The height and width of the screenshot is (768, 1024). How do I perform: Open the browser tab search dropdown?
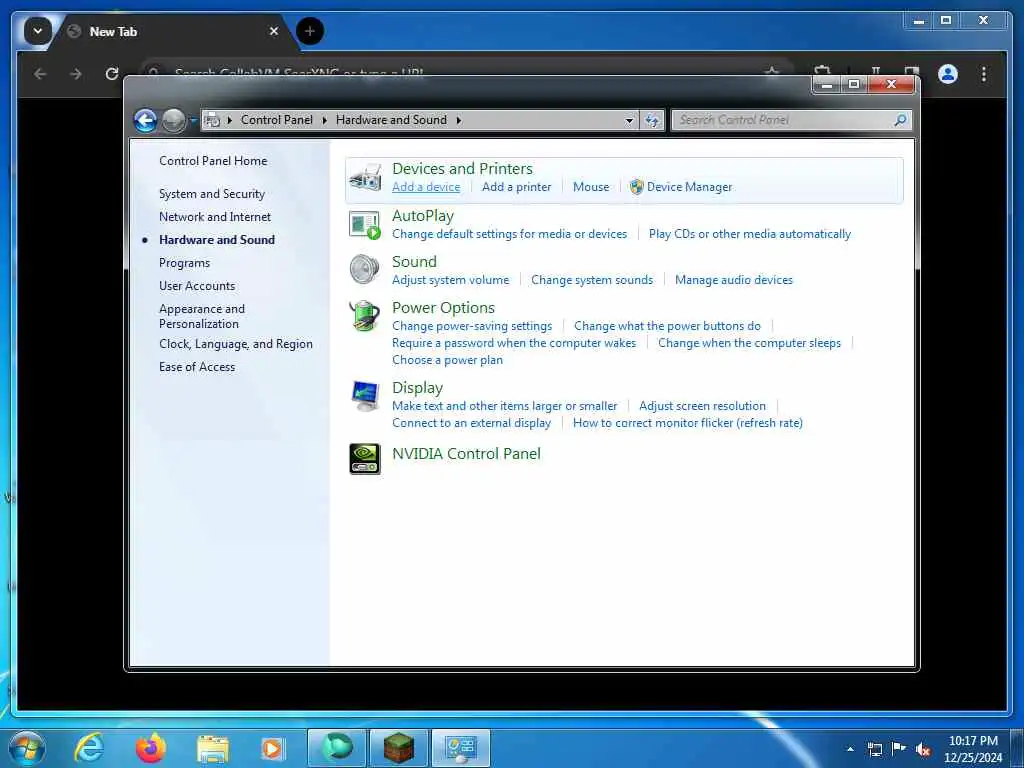38,31
